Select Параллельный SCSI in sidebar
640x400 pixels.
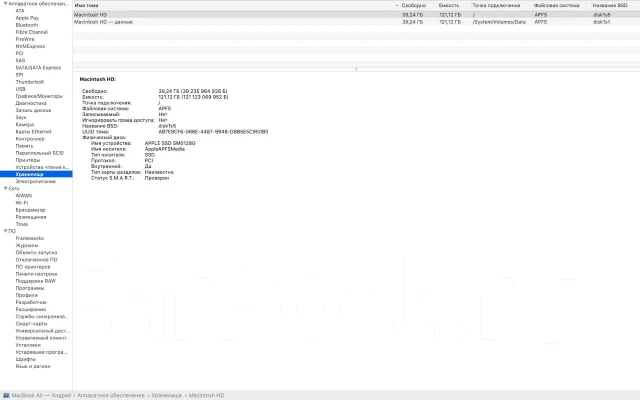coord(40,153)
